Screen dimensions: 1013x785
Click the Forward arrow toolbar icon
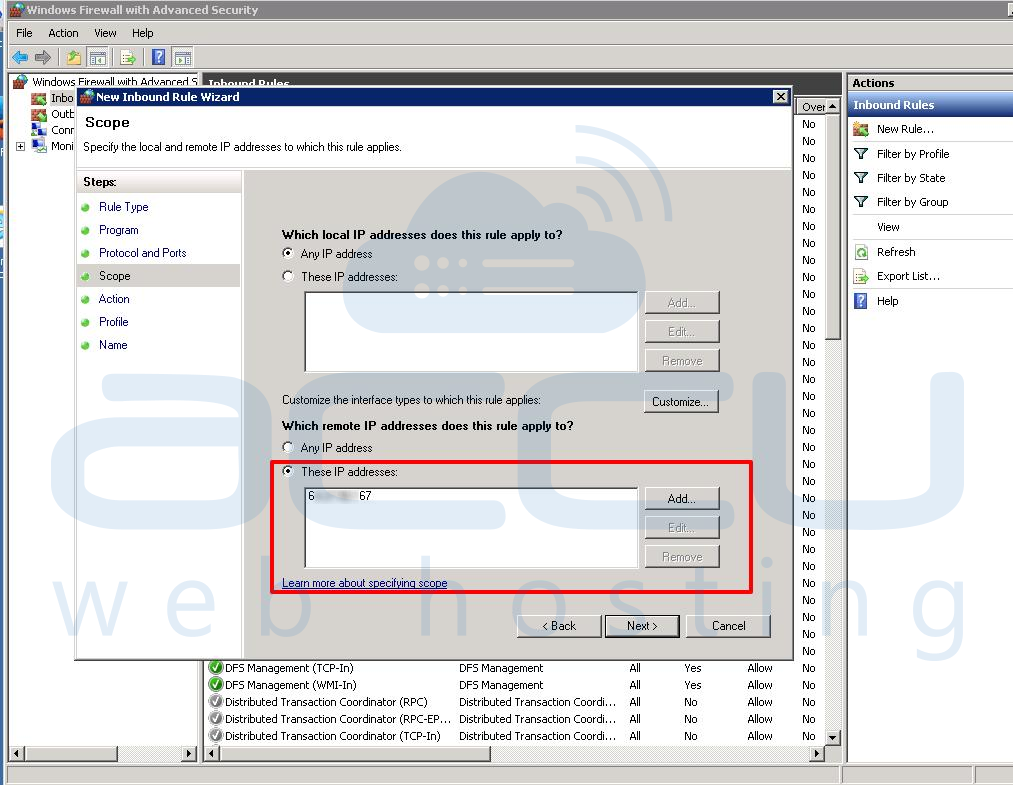(43, 58)
